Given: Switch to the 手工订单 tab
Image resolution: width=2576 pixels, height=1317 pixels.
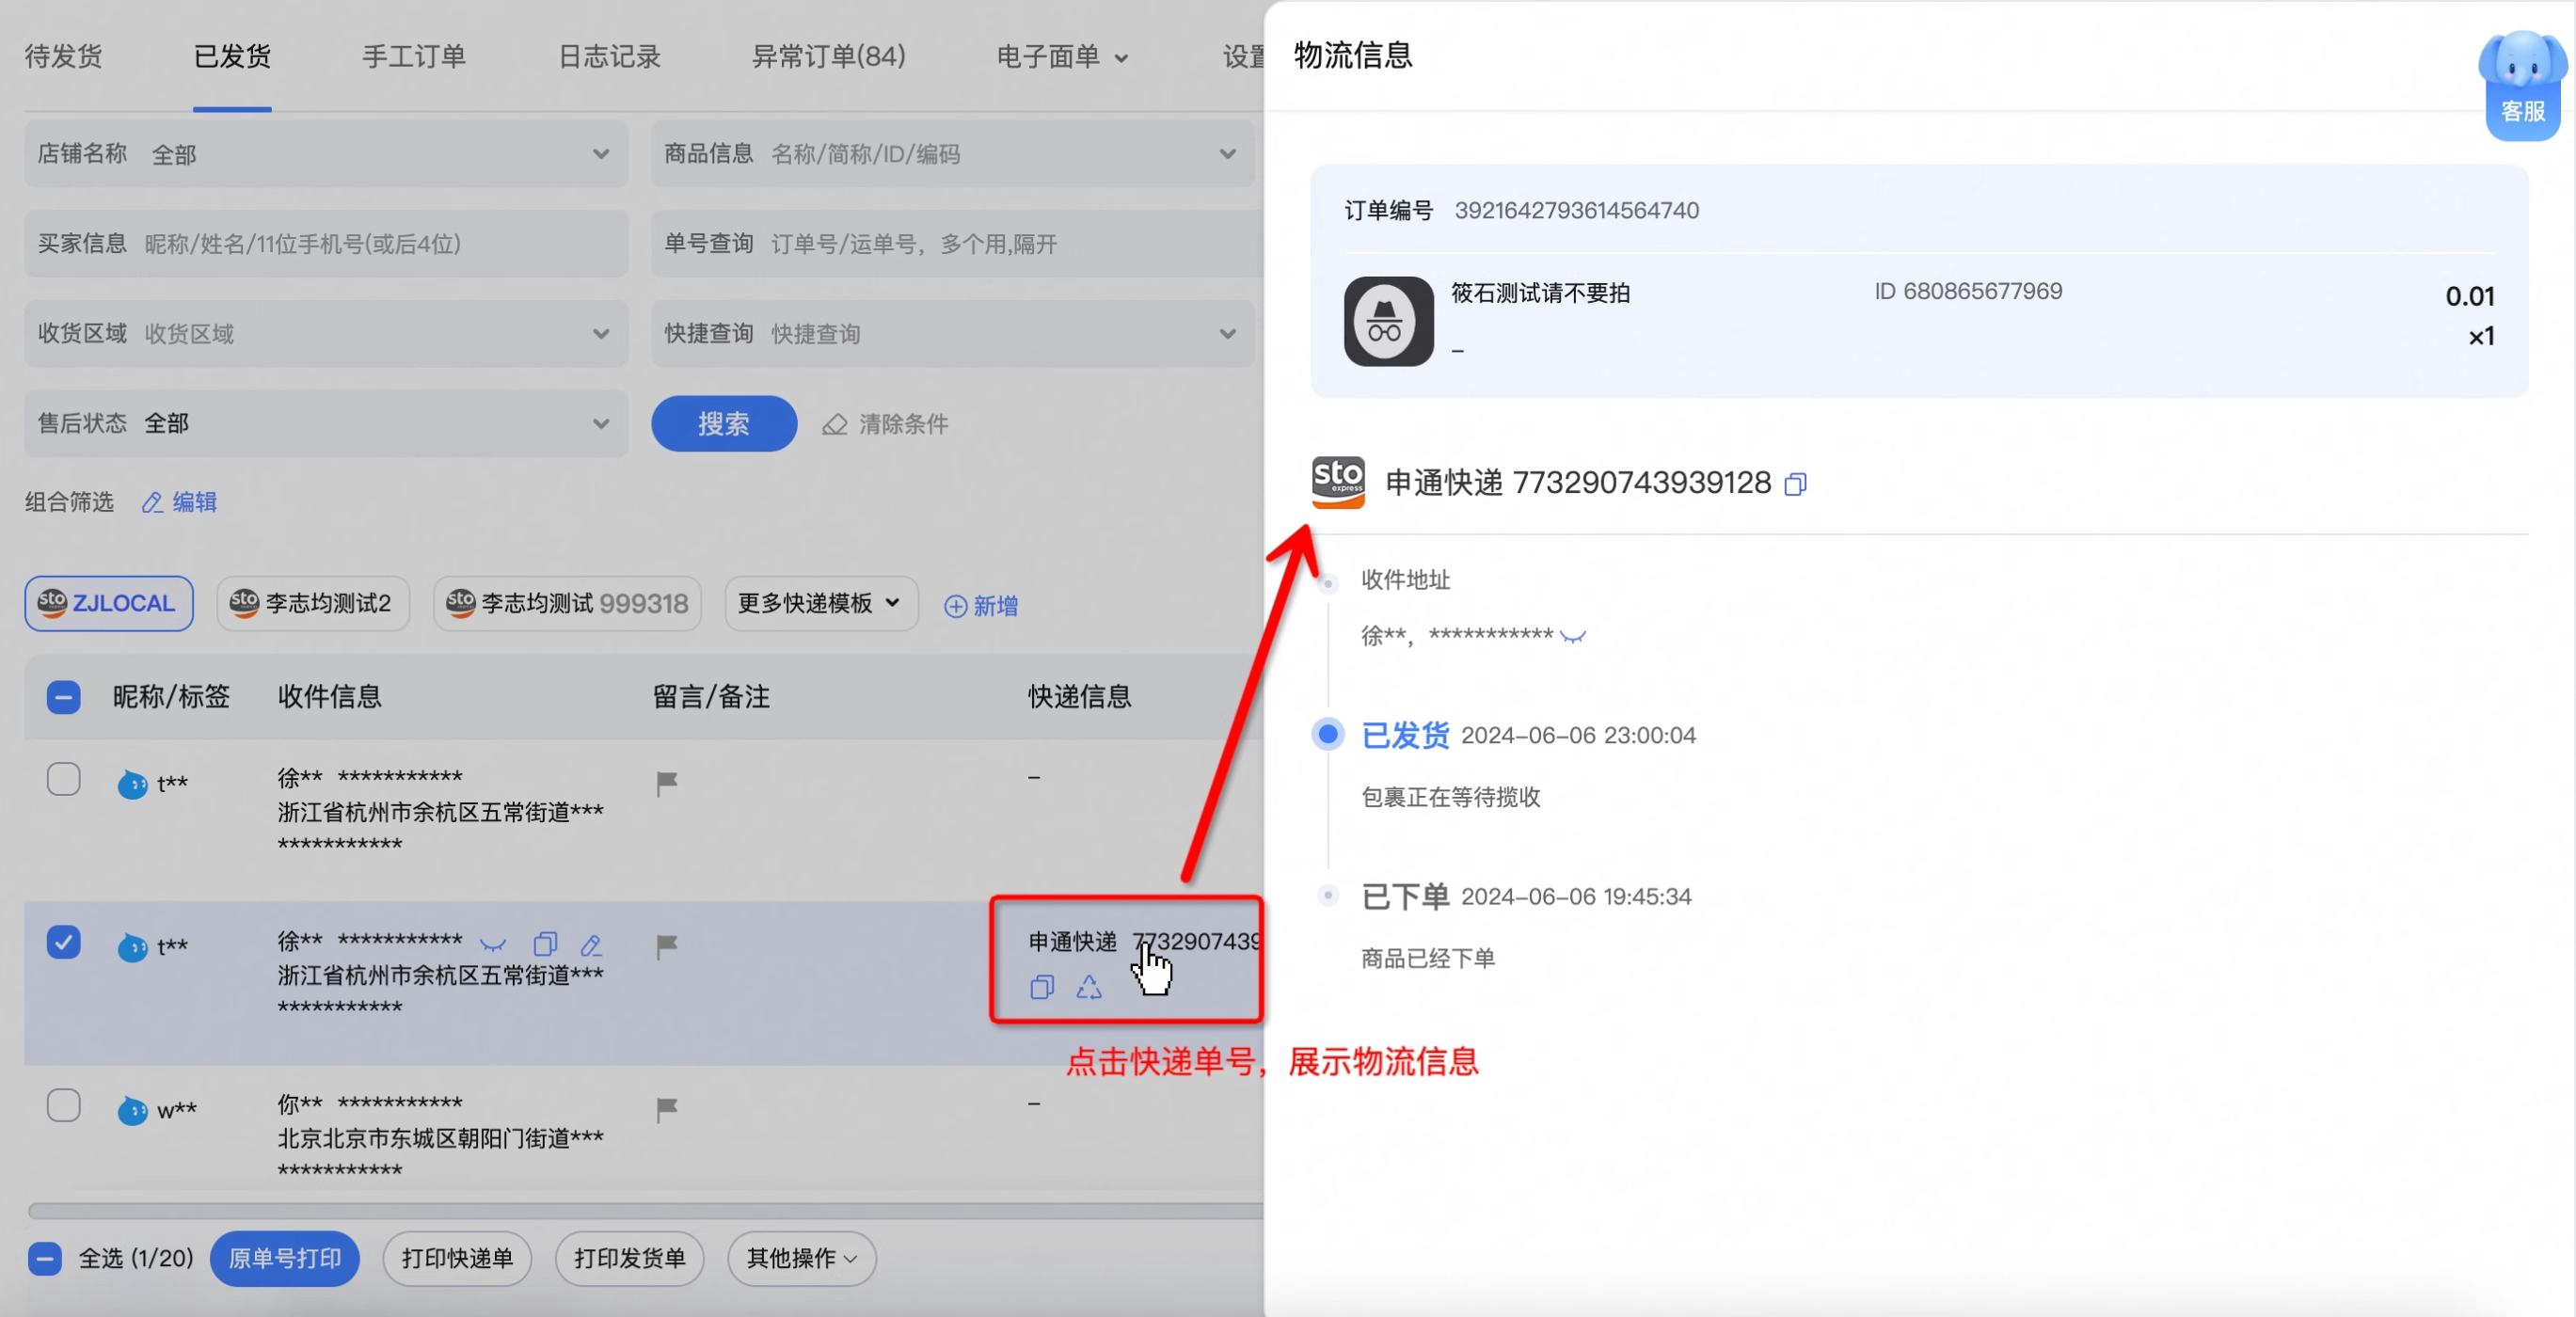Looking at the screenshot, I should pos(414,57).
